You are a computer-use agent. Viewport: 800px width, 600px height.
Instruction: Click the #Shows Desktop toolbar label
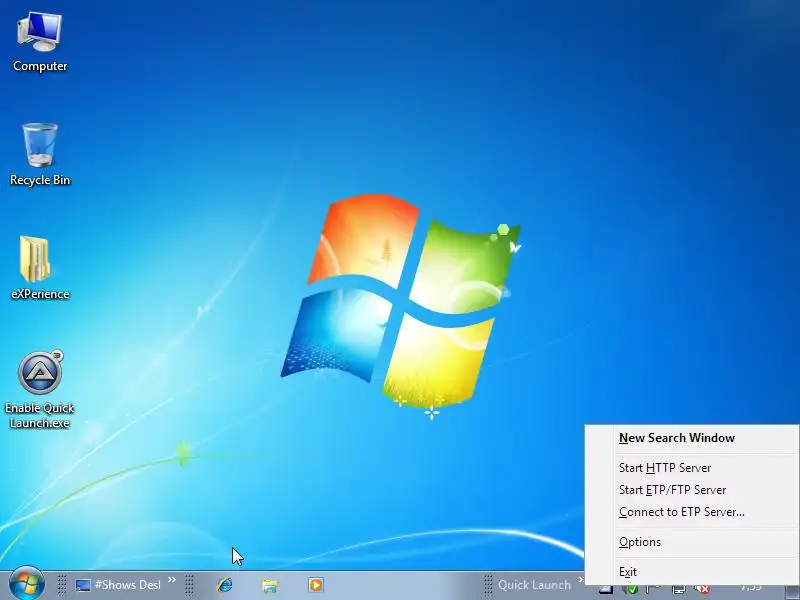pyautogui.click(x=128, y=585)
